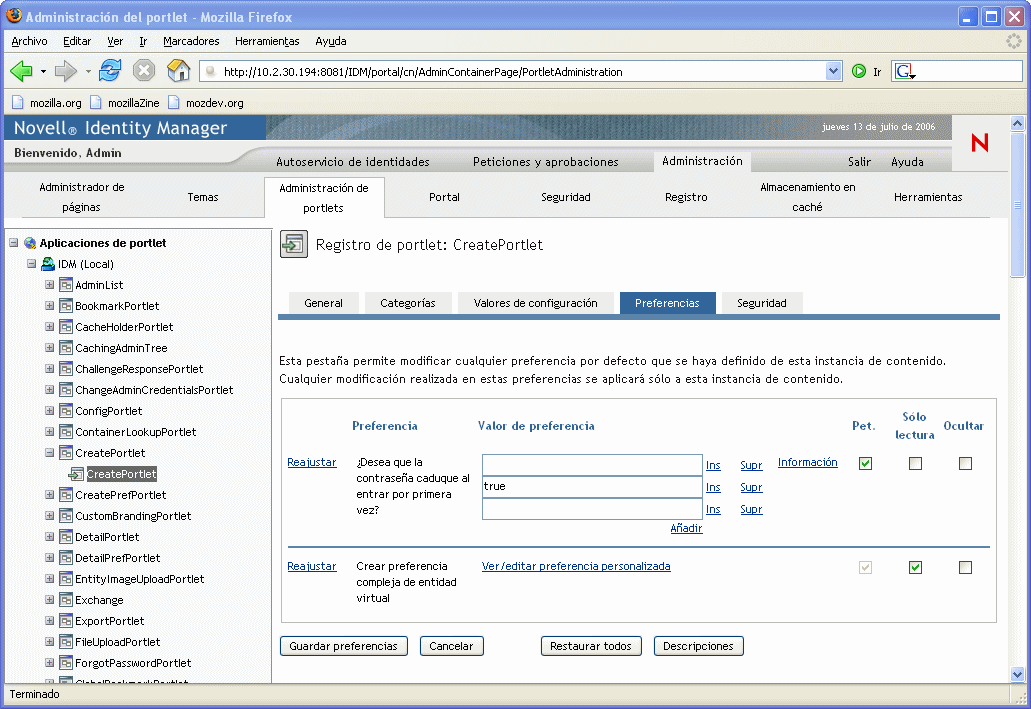1031x709 pixels.
Task: Open the Herramientas menu
Action: coord(267,41)
